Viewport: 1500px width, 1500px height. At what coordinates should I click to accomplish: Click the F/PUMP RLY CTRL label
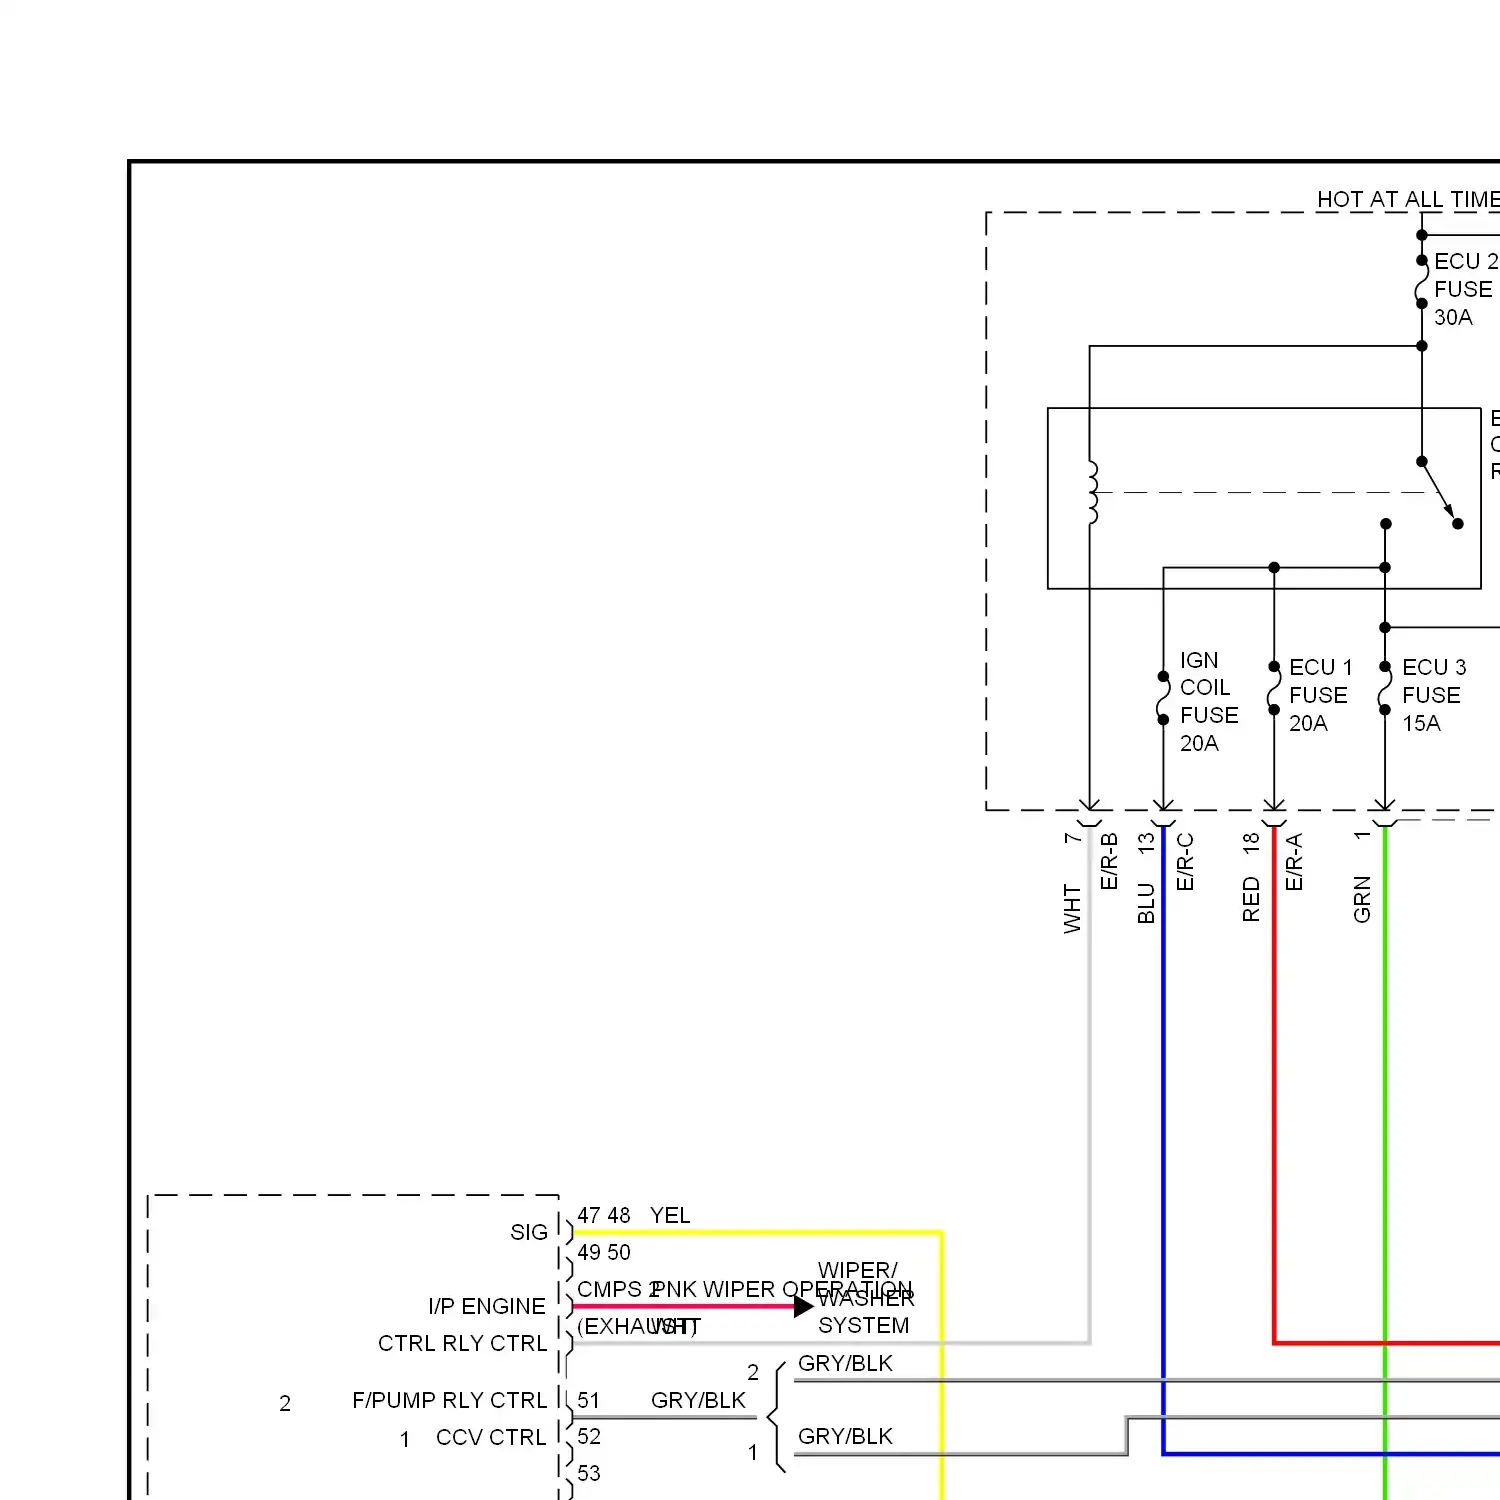coord(450,1400)
